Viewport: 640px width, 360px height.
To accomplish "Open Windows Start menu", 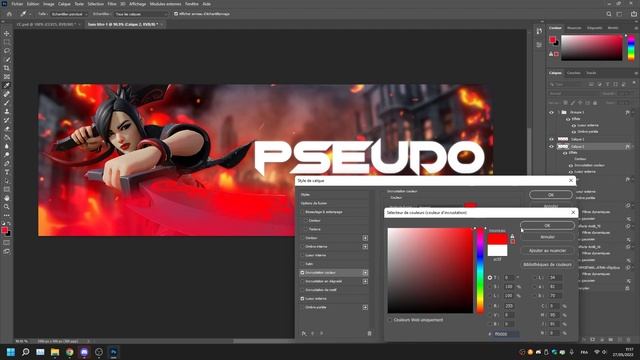I will click(11, 352).
